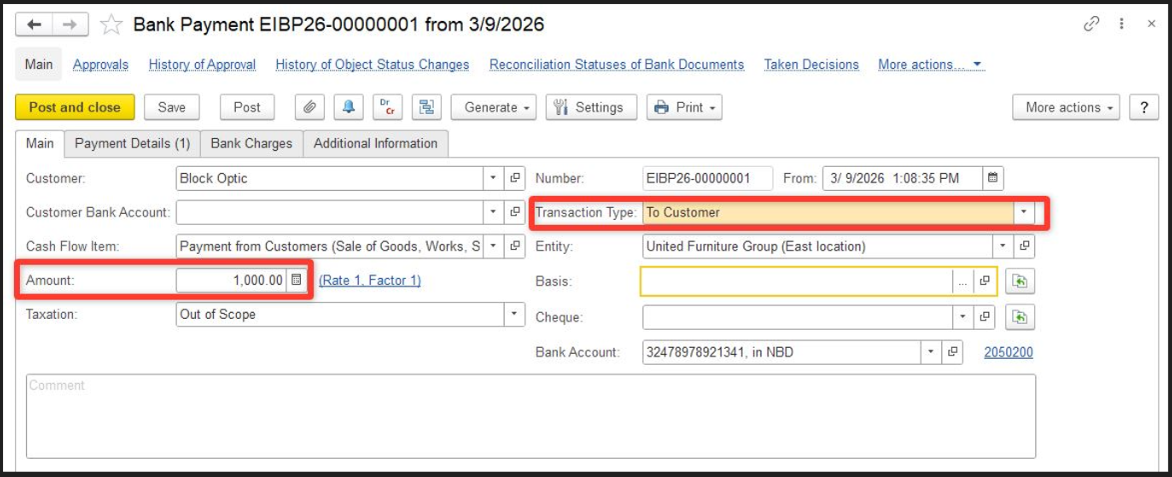
Task: Expand the Bank Account dropdown
Action: point(931,352)
